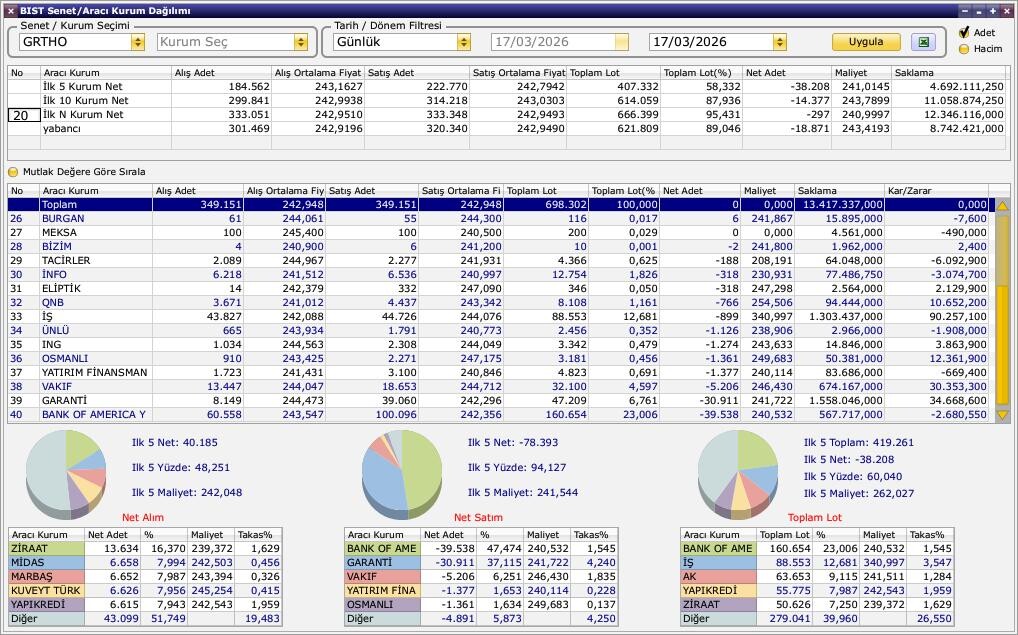Click the plus icon in the title bar
The height and width of the screenshot is (635, 1018).
click(x=993, y=11)
